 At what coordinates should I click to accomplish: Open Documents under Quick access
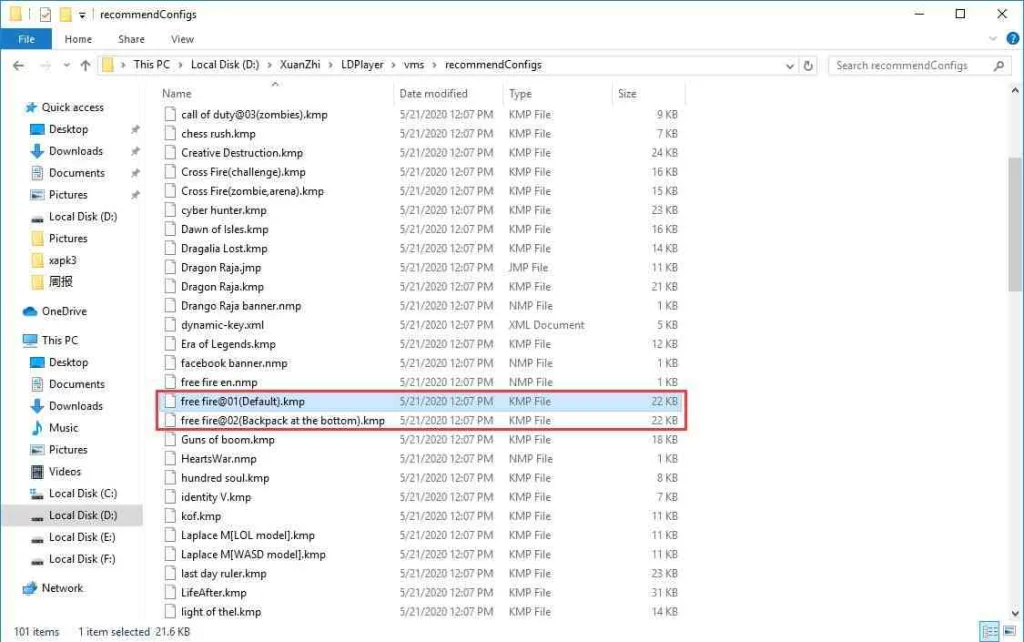pos(76,173)
